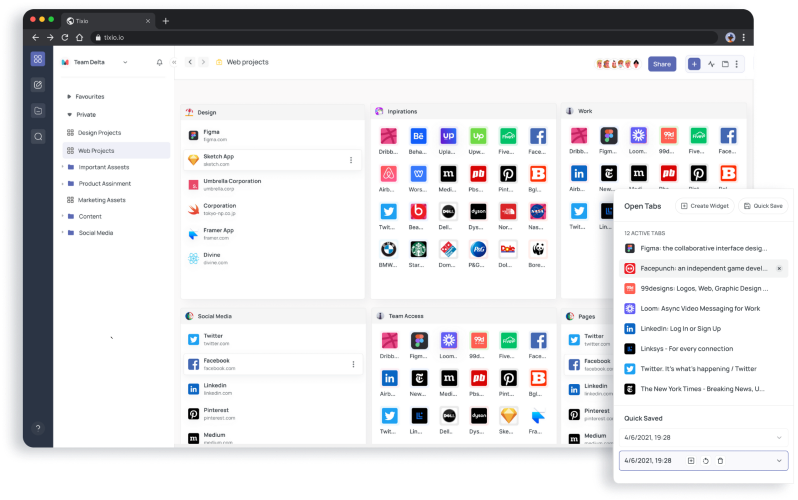The height and width of the screenshot is (500, 798).
Task: Open header three-dot more menu
Action: (736, 64)
